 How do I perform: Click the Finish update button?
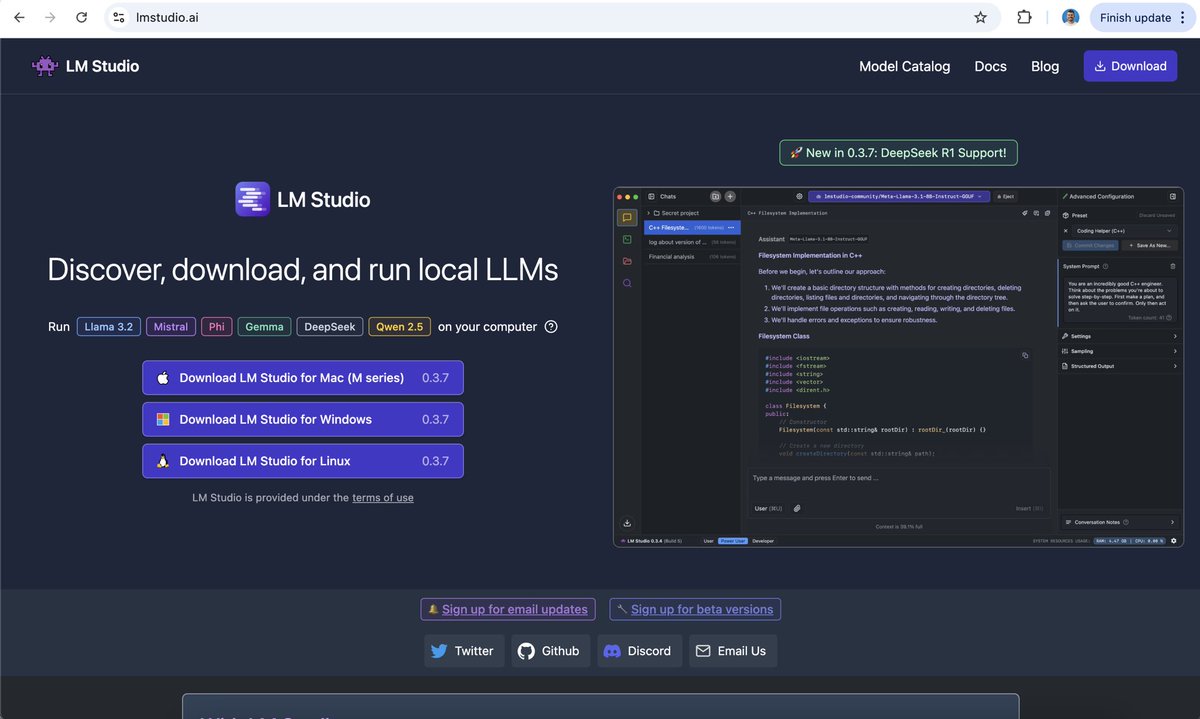click(x=1135, y=17)
